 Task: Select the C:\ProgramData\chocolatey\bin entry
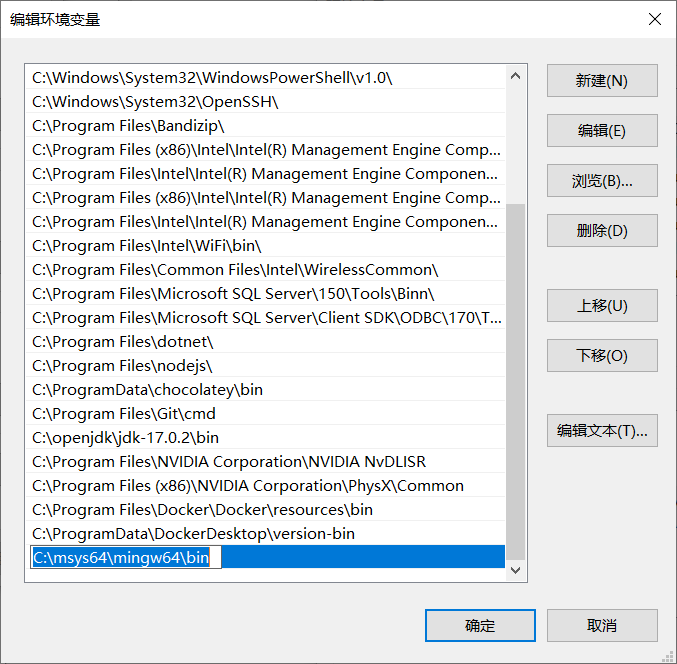tap(265, 390)
